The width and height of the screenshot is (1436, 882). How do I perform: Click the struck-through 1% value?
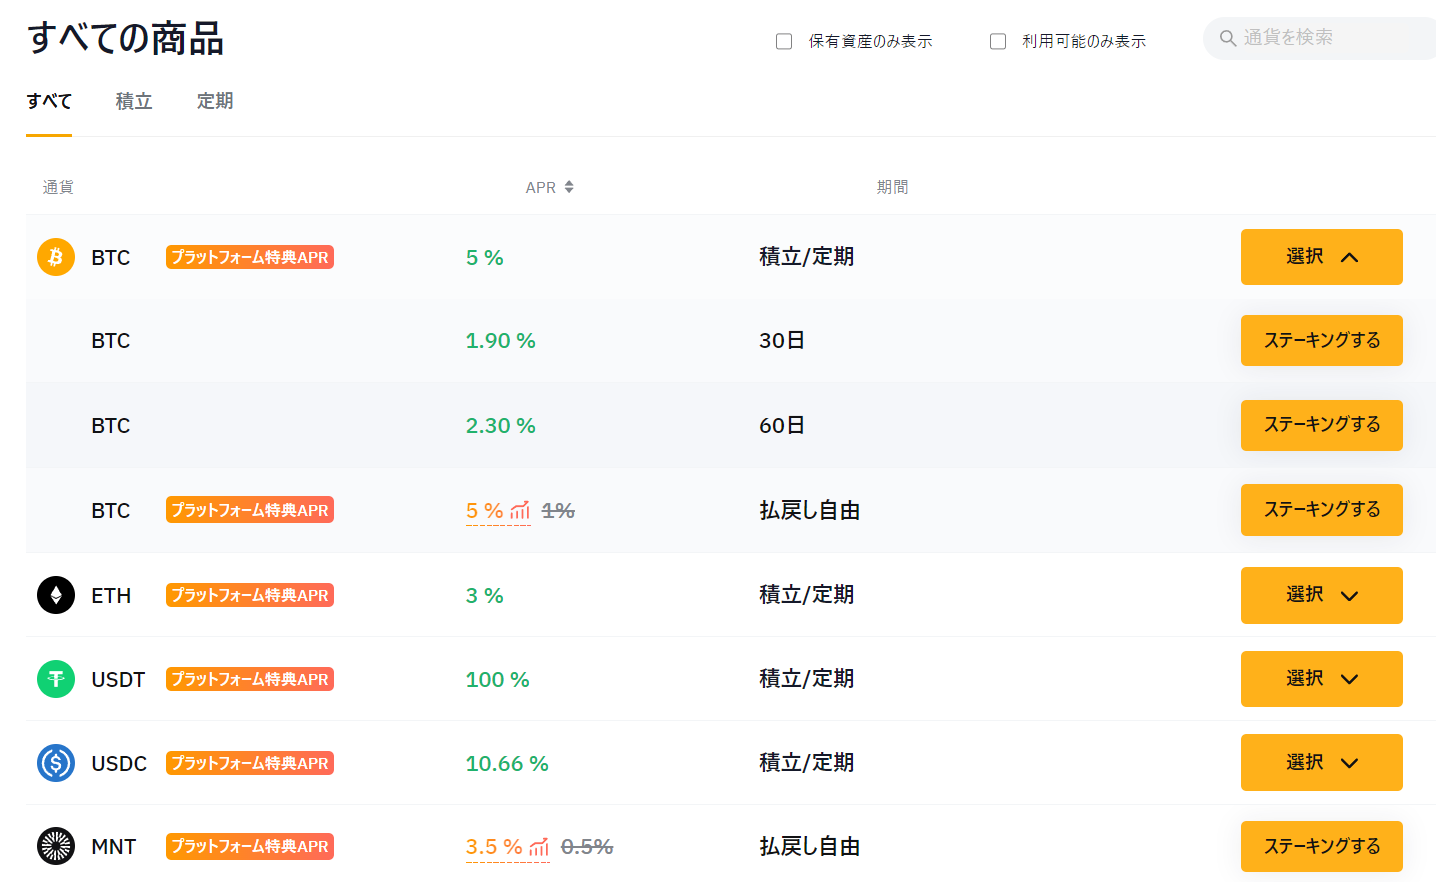point(558,511)
